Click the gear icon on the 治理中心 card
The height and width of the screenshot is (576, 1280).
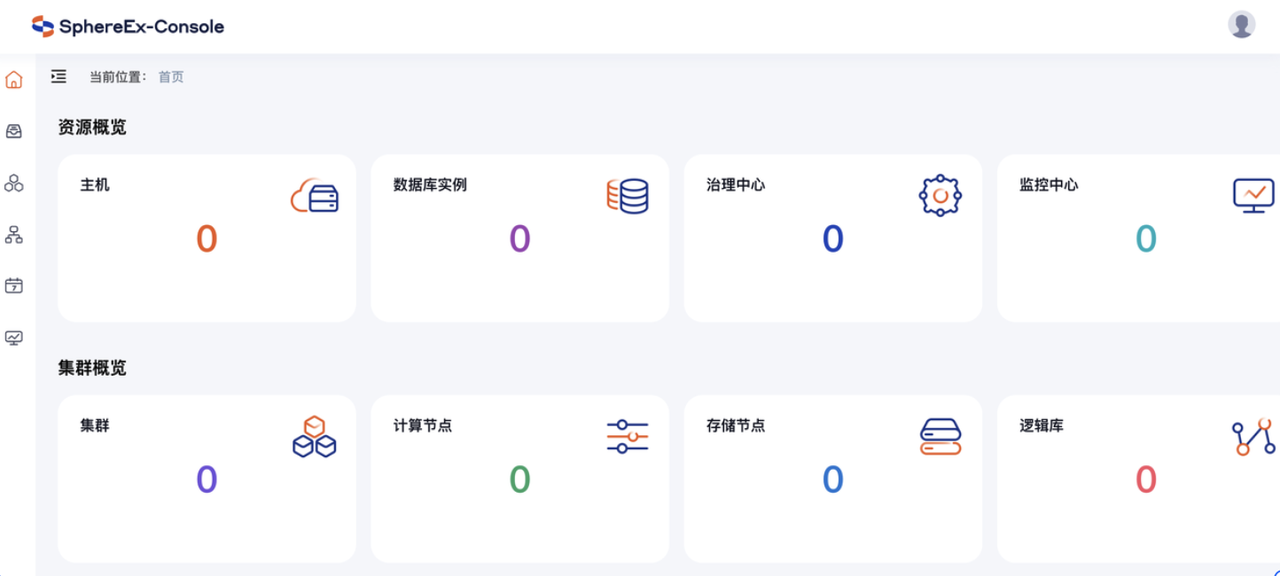tap(940, 195)
